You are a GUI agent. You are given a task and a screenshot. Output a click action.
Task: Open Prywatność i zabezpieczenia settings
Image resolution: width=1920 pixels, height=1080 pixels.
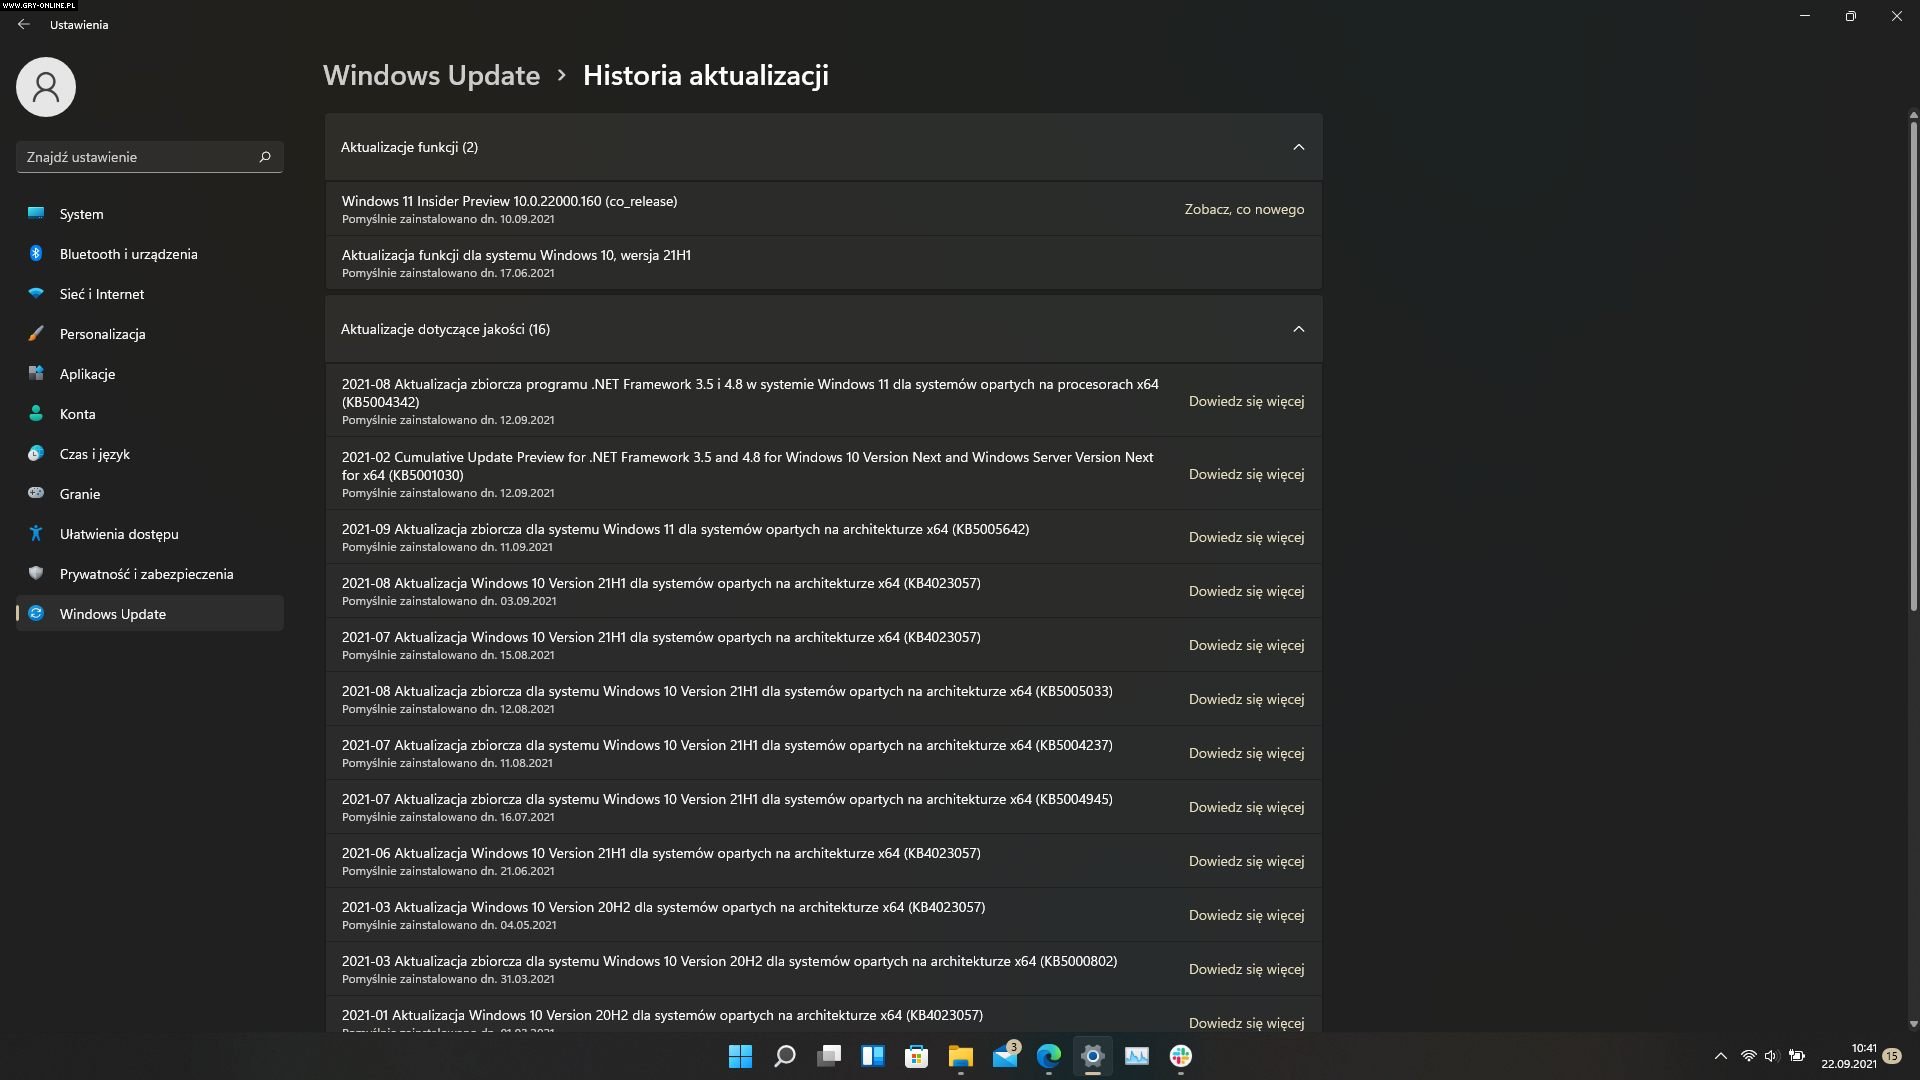[146, 574]
